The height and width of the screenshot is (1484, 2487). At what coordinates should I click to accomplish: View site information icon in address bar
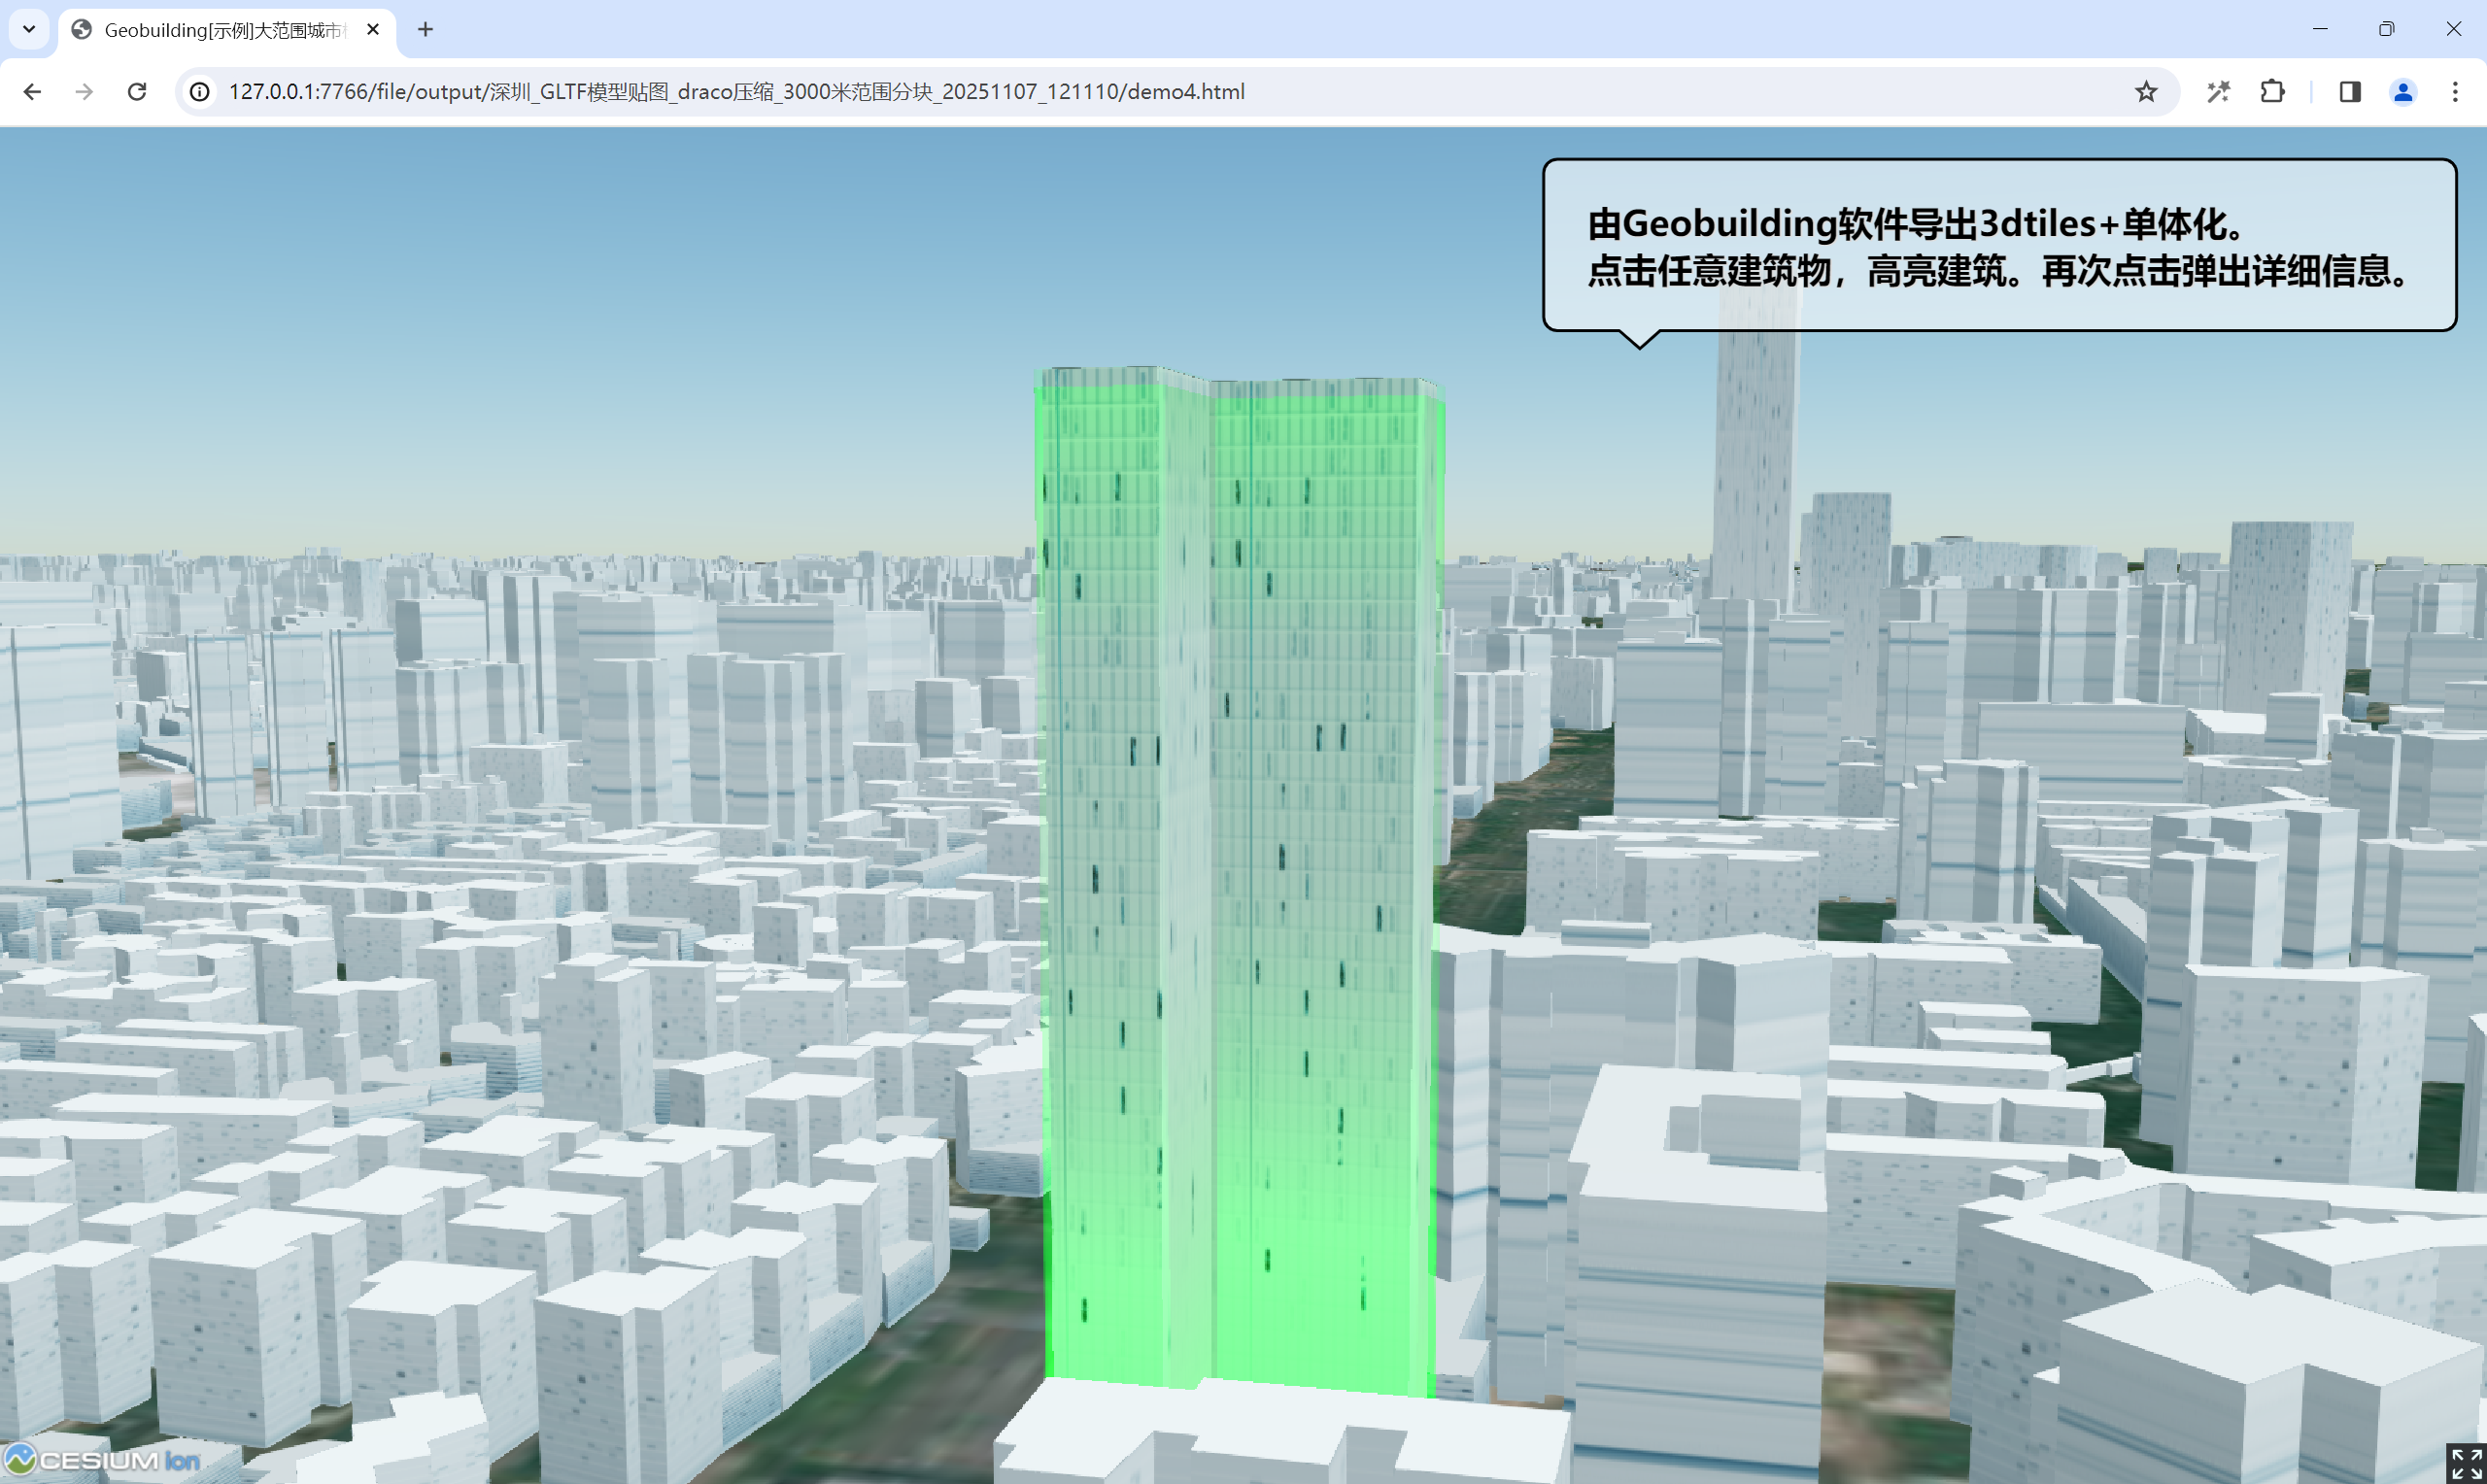point(200,92)
